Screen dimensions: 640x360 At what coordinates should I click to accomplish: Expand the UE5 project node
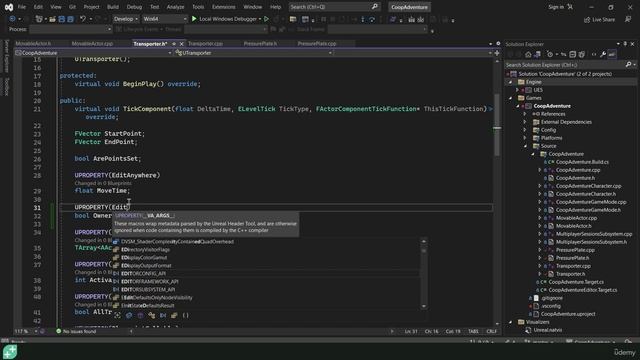click(x=518, y=90)
